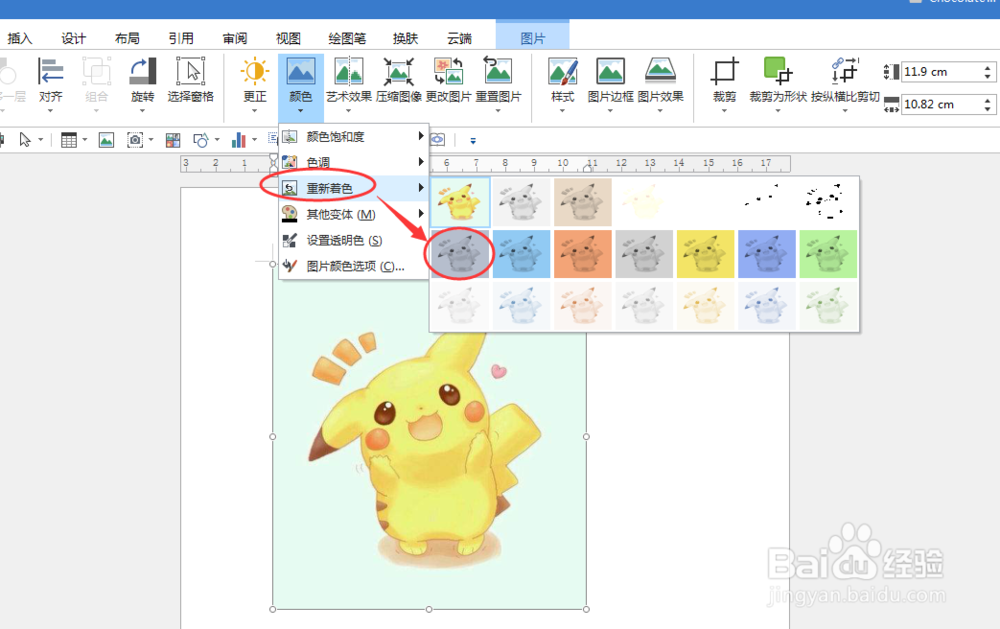Open 其他变体 (M) submenu
Screen dimensions: 1000x629
tap(353, 214)
